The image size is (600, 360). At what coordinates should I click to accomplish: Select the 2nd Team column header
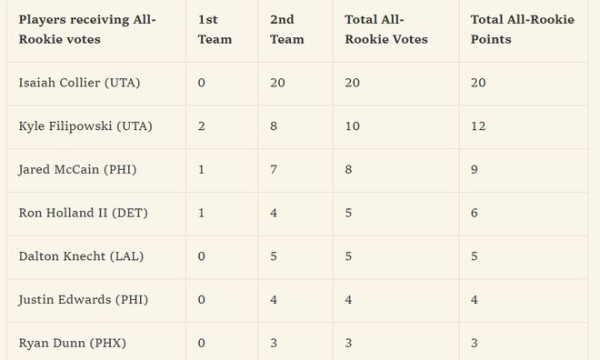click(x=287, y=29)
